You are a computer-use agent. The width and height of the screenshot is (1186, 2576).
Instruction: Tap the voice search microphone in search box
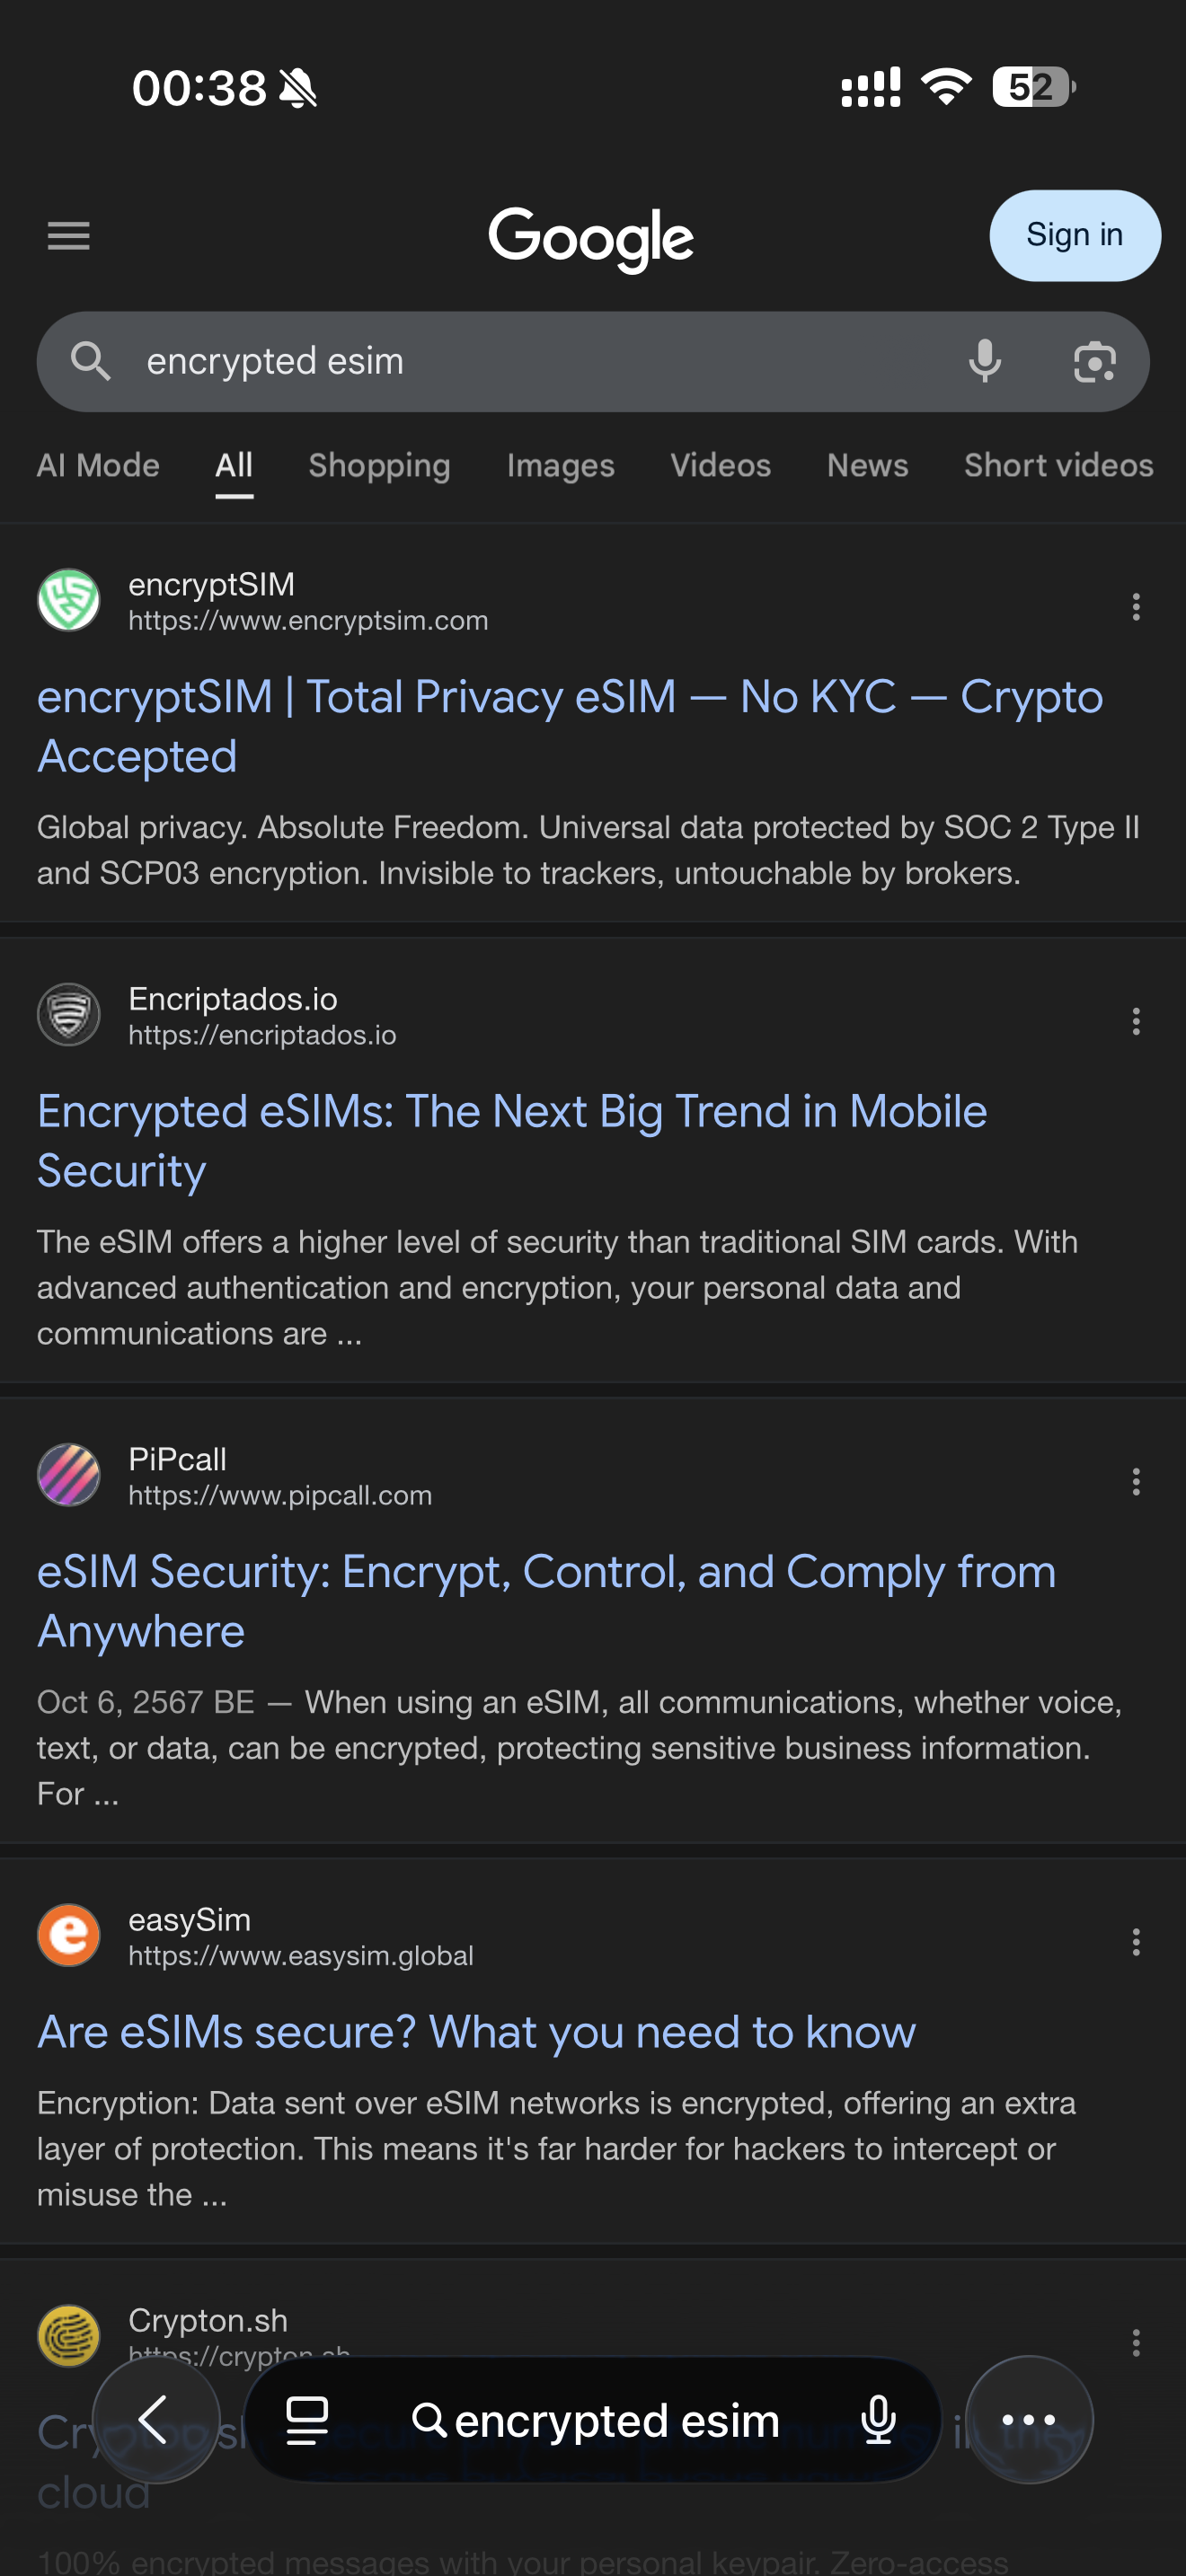[x=984, y=361]
